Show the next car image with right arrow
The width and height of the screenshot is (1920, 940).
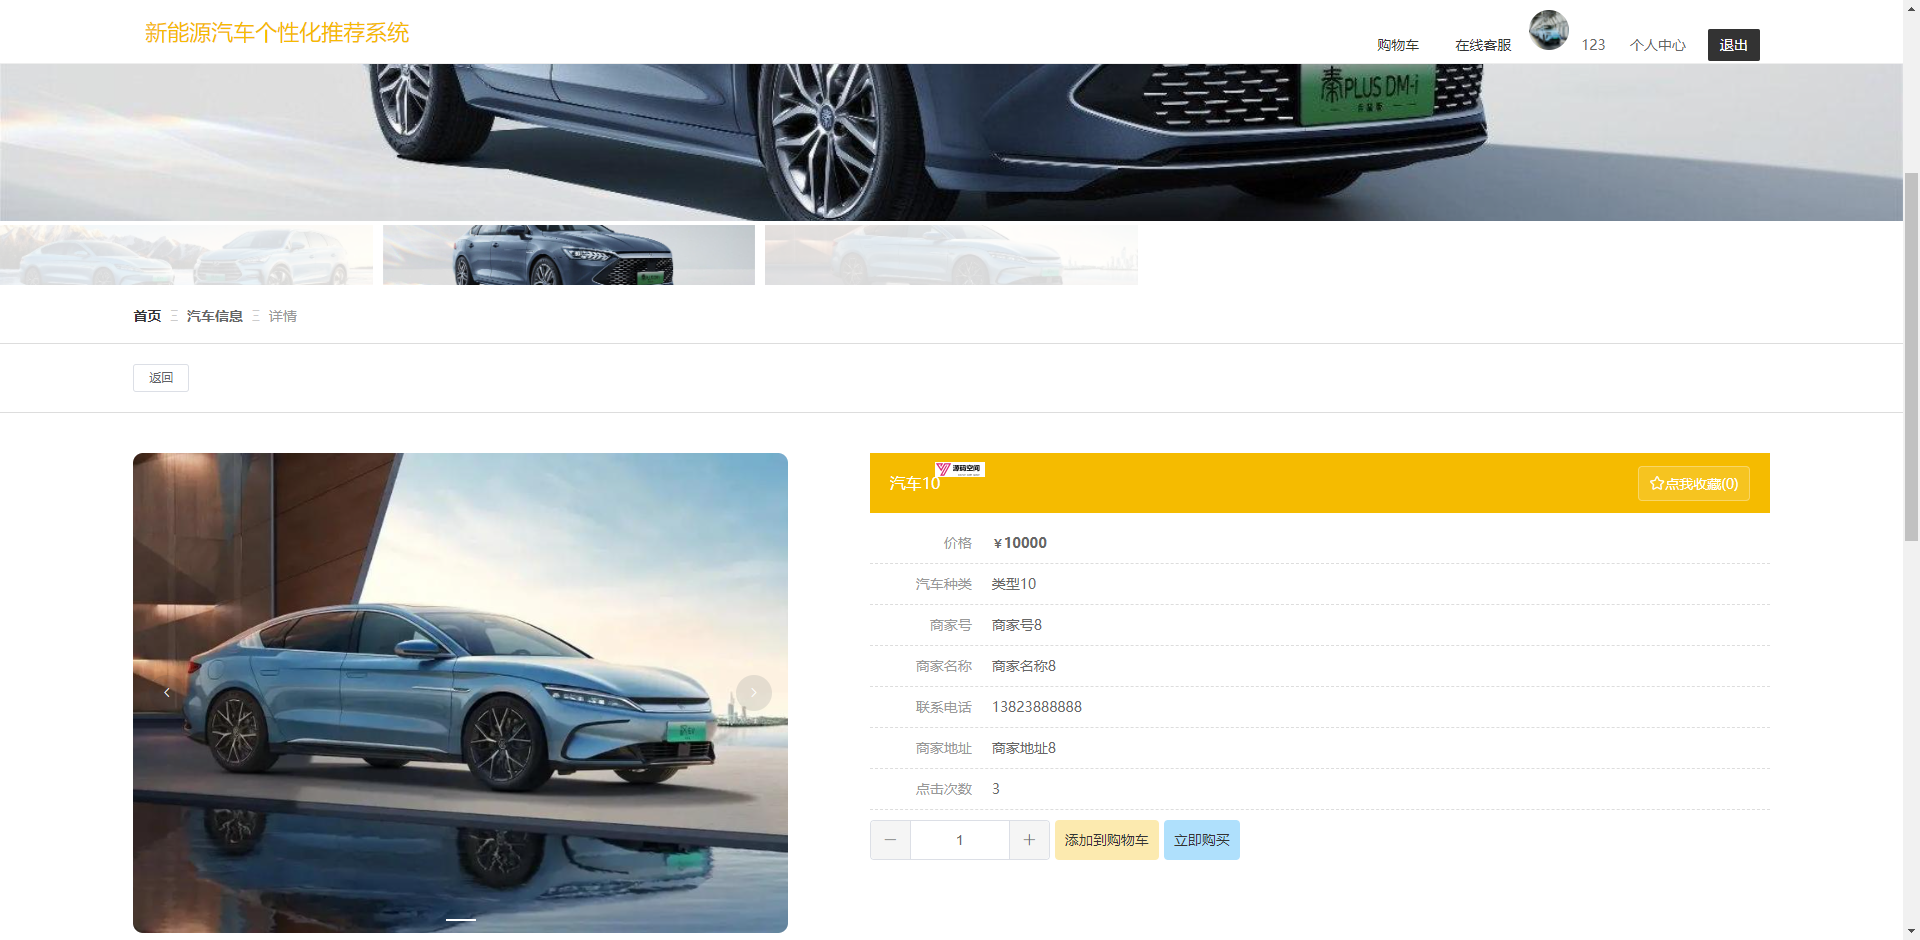coord(754,693)
